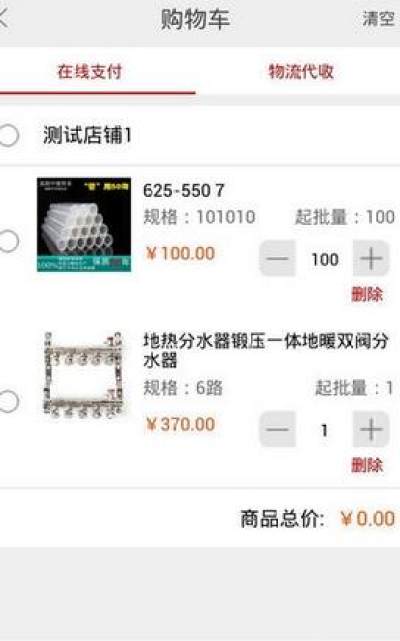Open the white pipes product thumbnail
The width and height of the screenshot is (400, 641).
[84, 224]
